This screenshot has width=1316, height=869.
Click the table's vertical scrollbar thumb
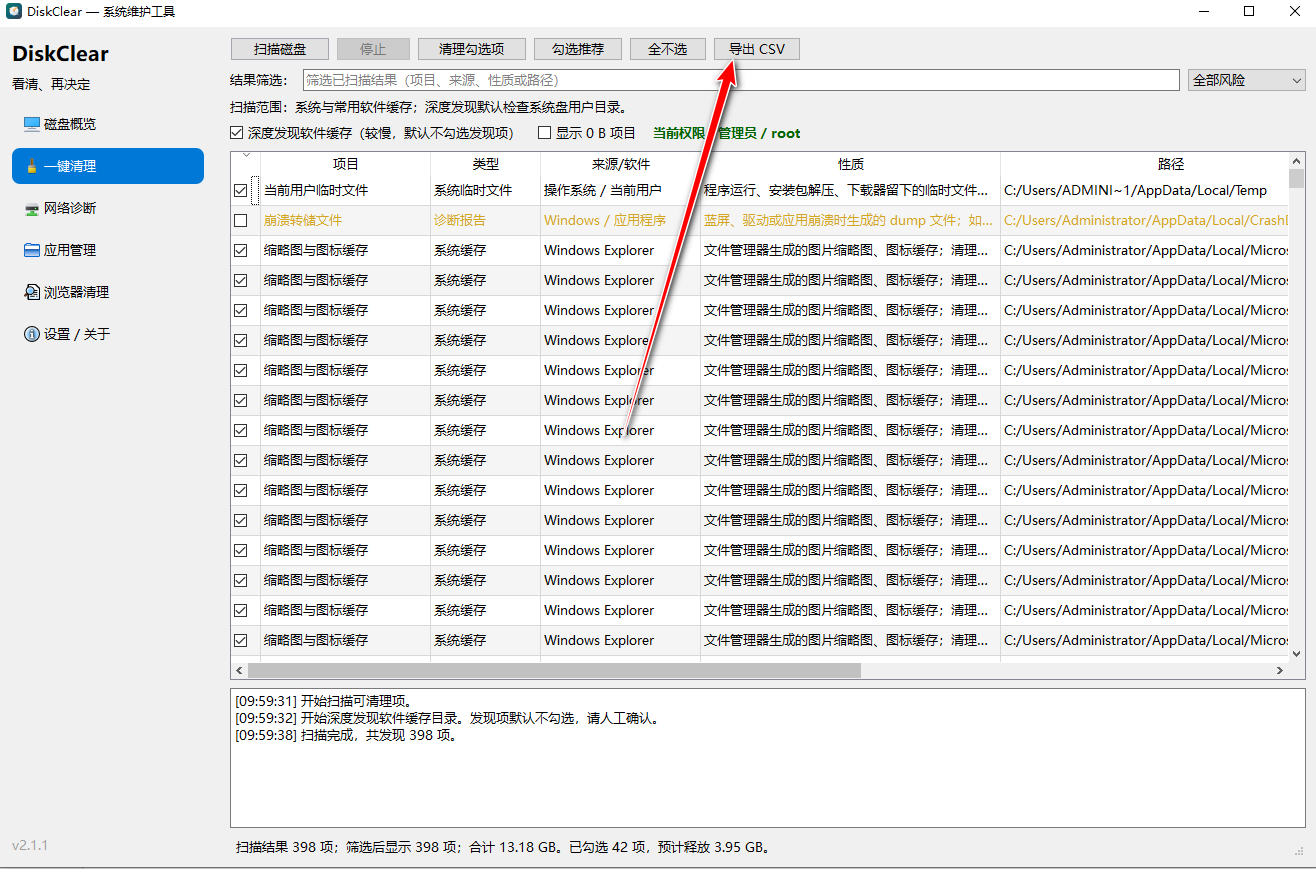pyautogui.click(x=1297, y=178)
